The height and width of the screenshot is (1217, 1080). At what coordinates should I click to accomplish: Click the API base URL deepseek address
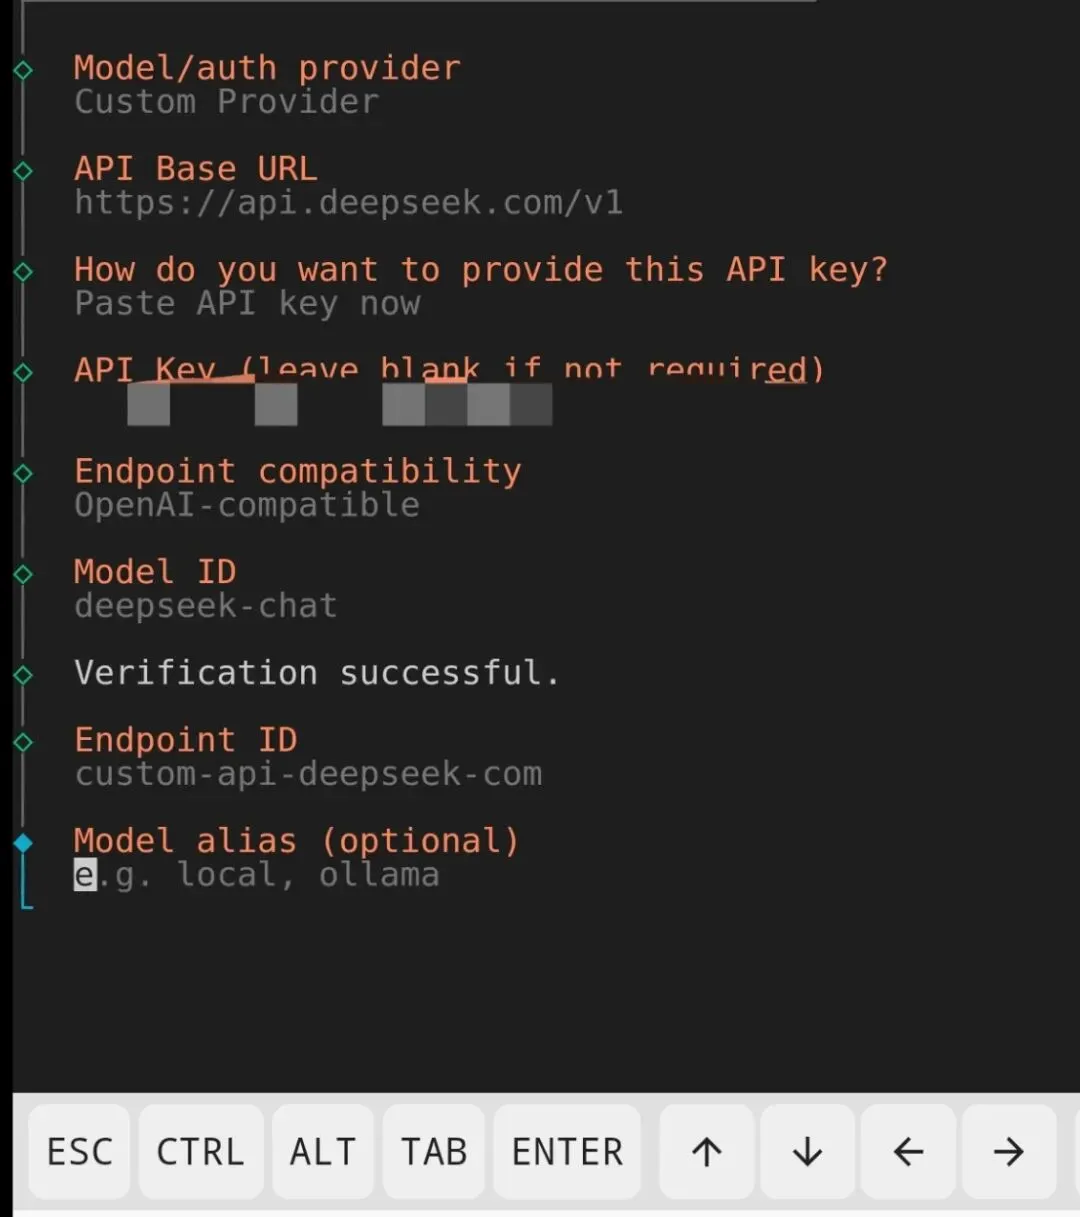(x=348, y=203)
